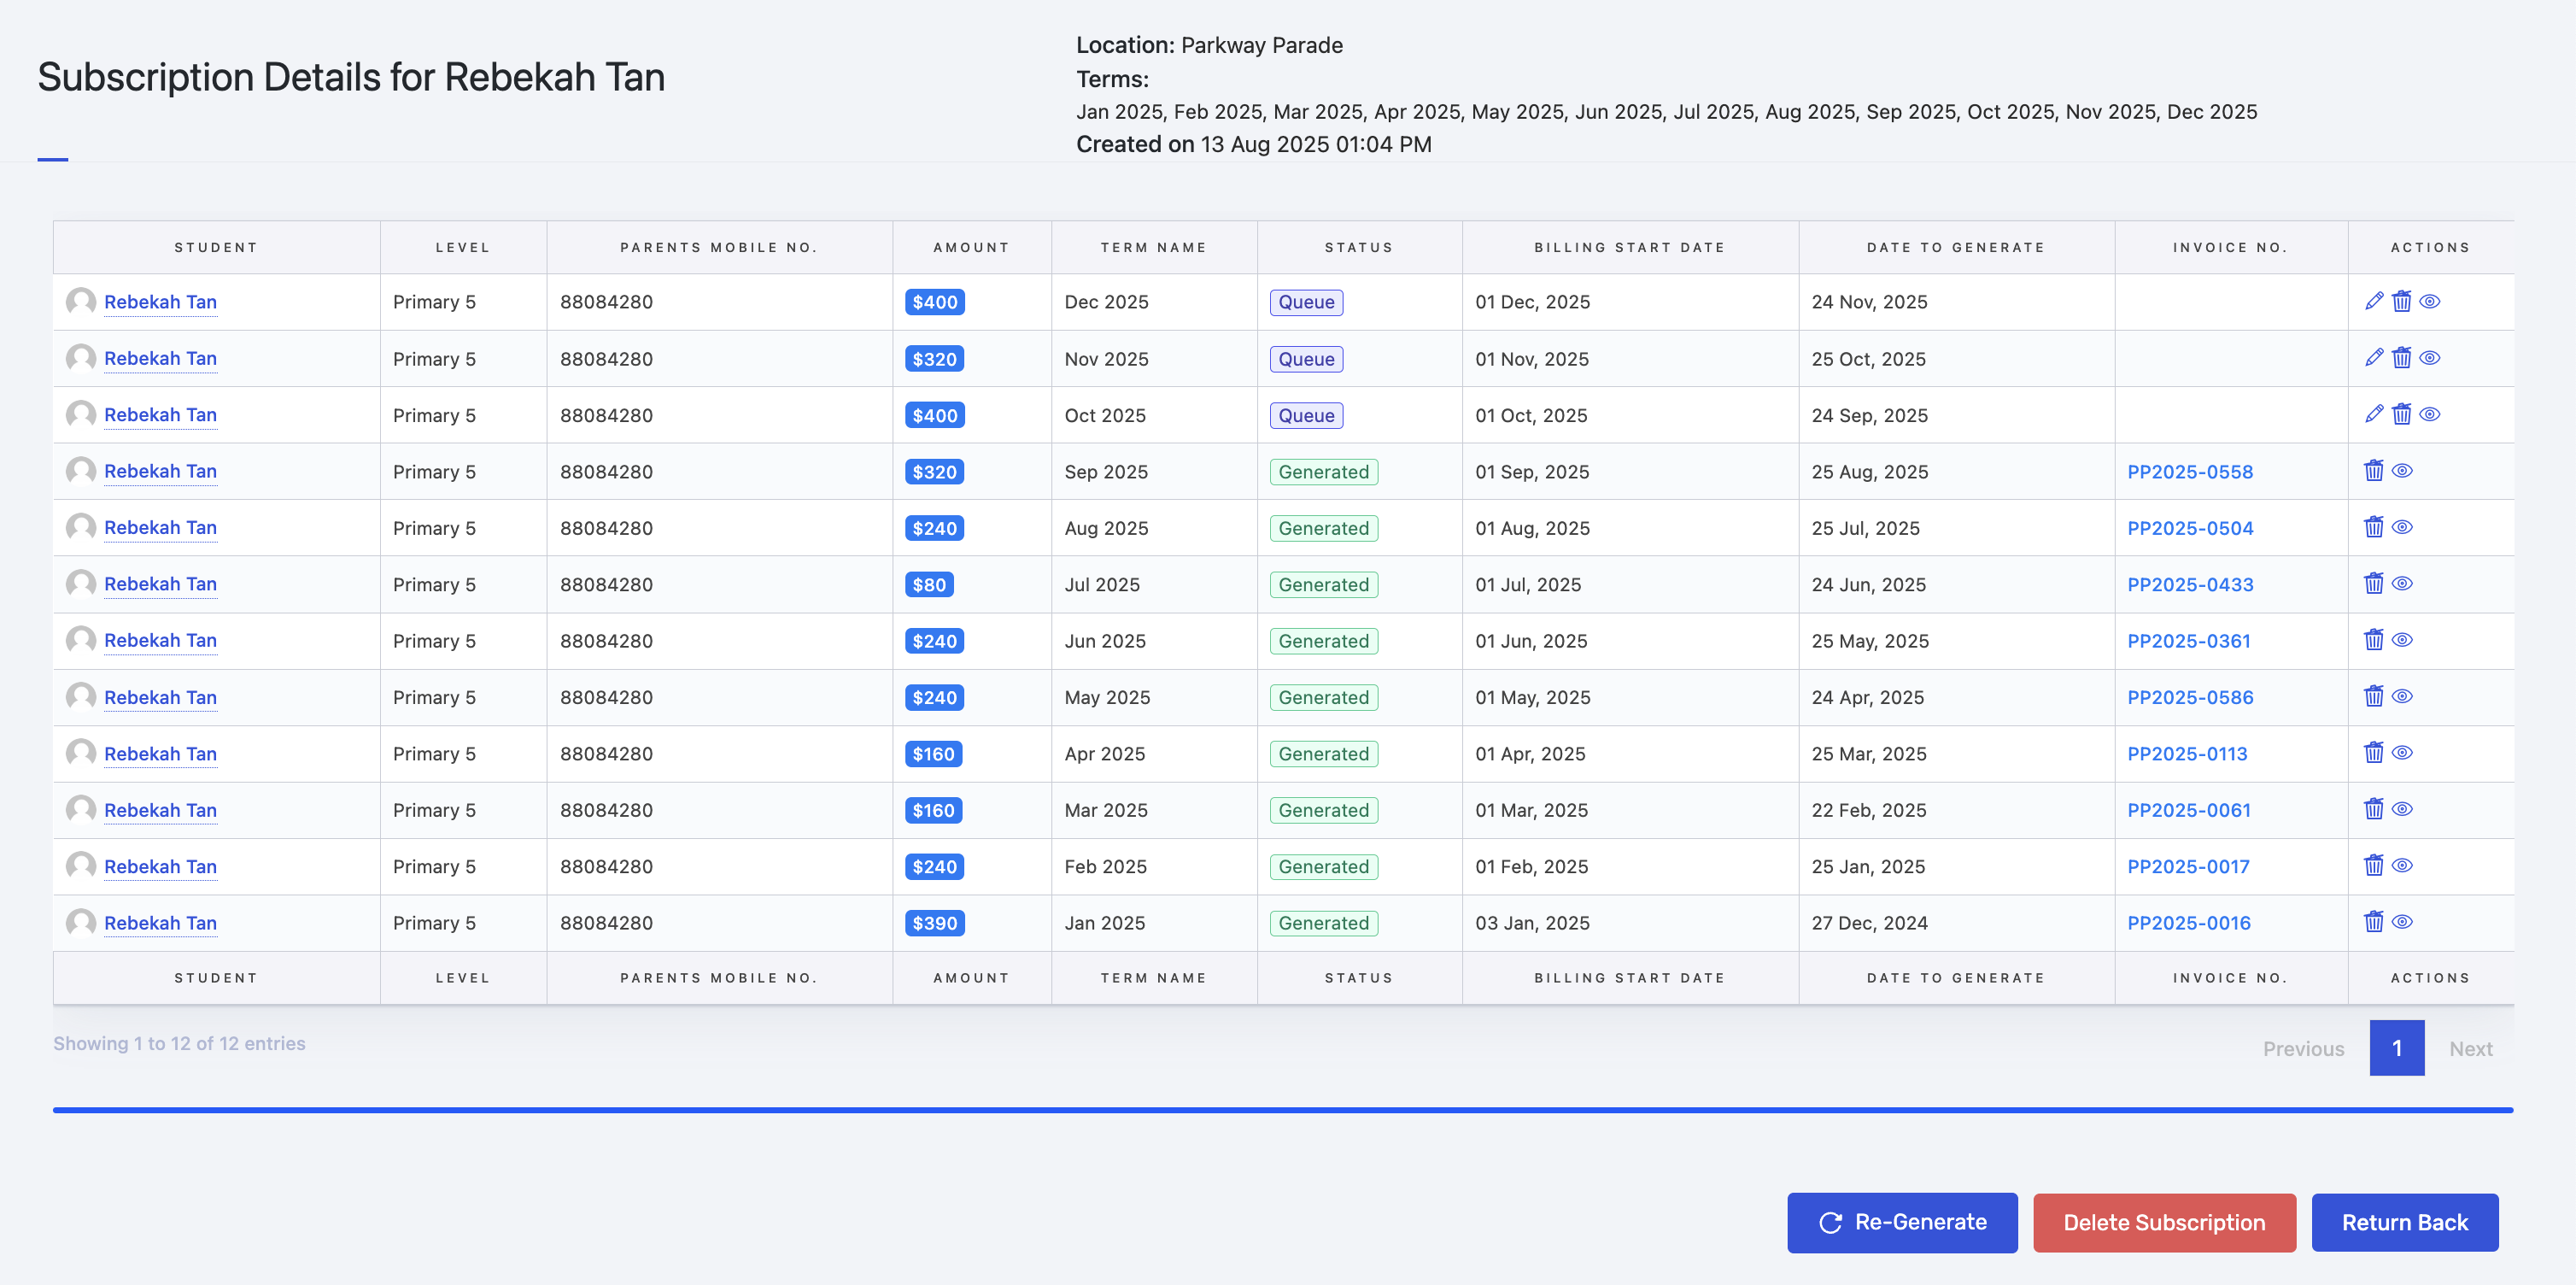Click the $80 amount badge
The height and width of the screenshot is (1285, 2576).
click(928, 585)
